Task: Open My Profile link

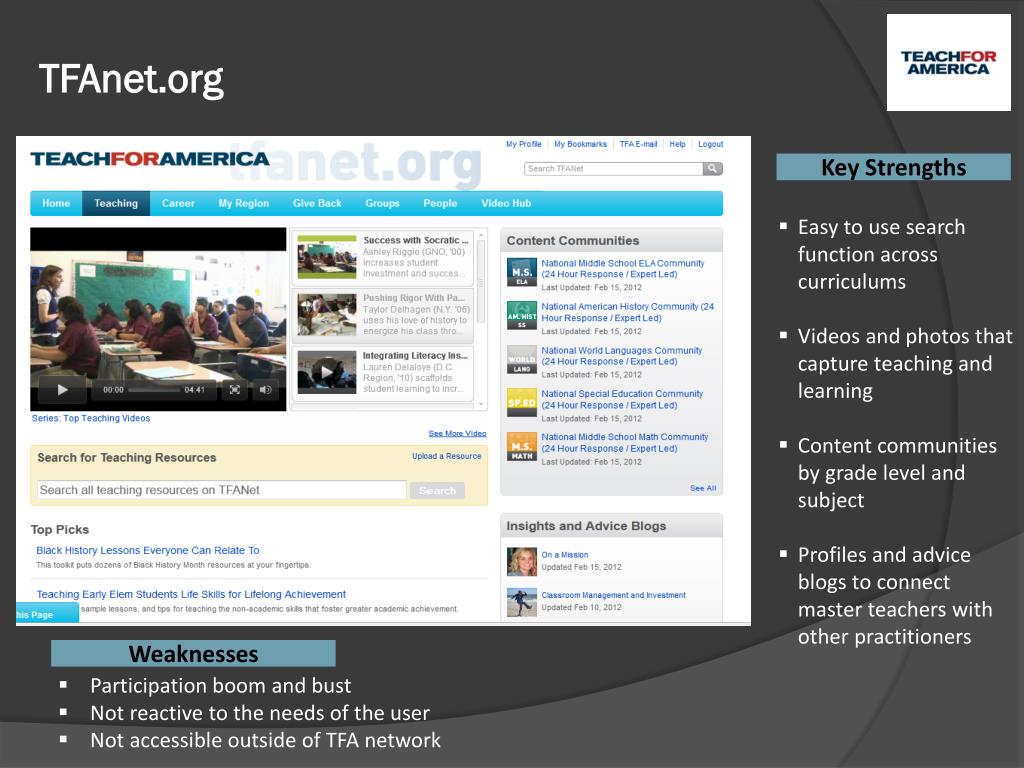Action: click(524, 144)
